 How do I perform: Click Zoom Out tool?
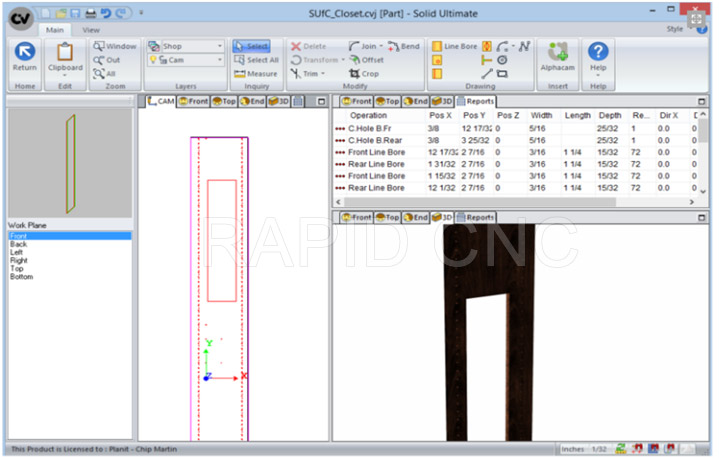point(107,60)
